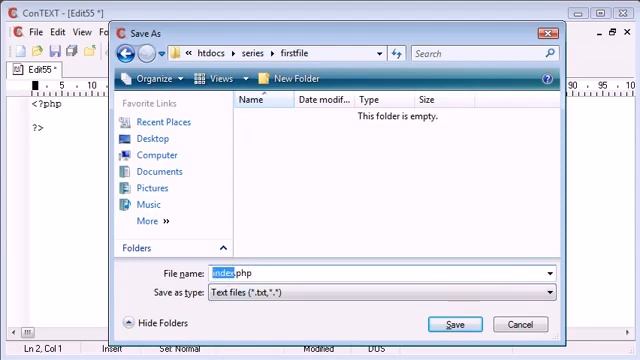Click the Desktop icon in Favorite Links

pos(125,139)
